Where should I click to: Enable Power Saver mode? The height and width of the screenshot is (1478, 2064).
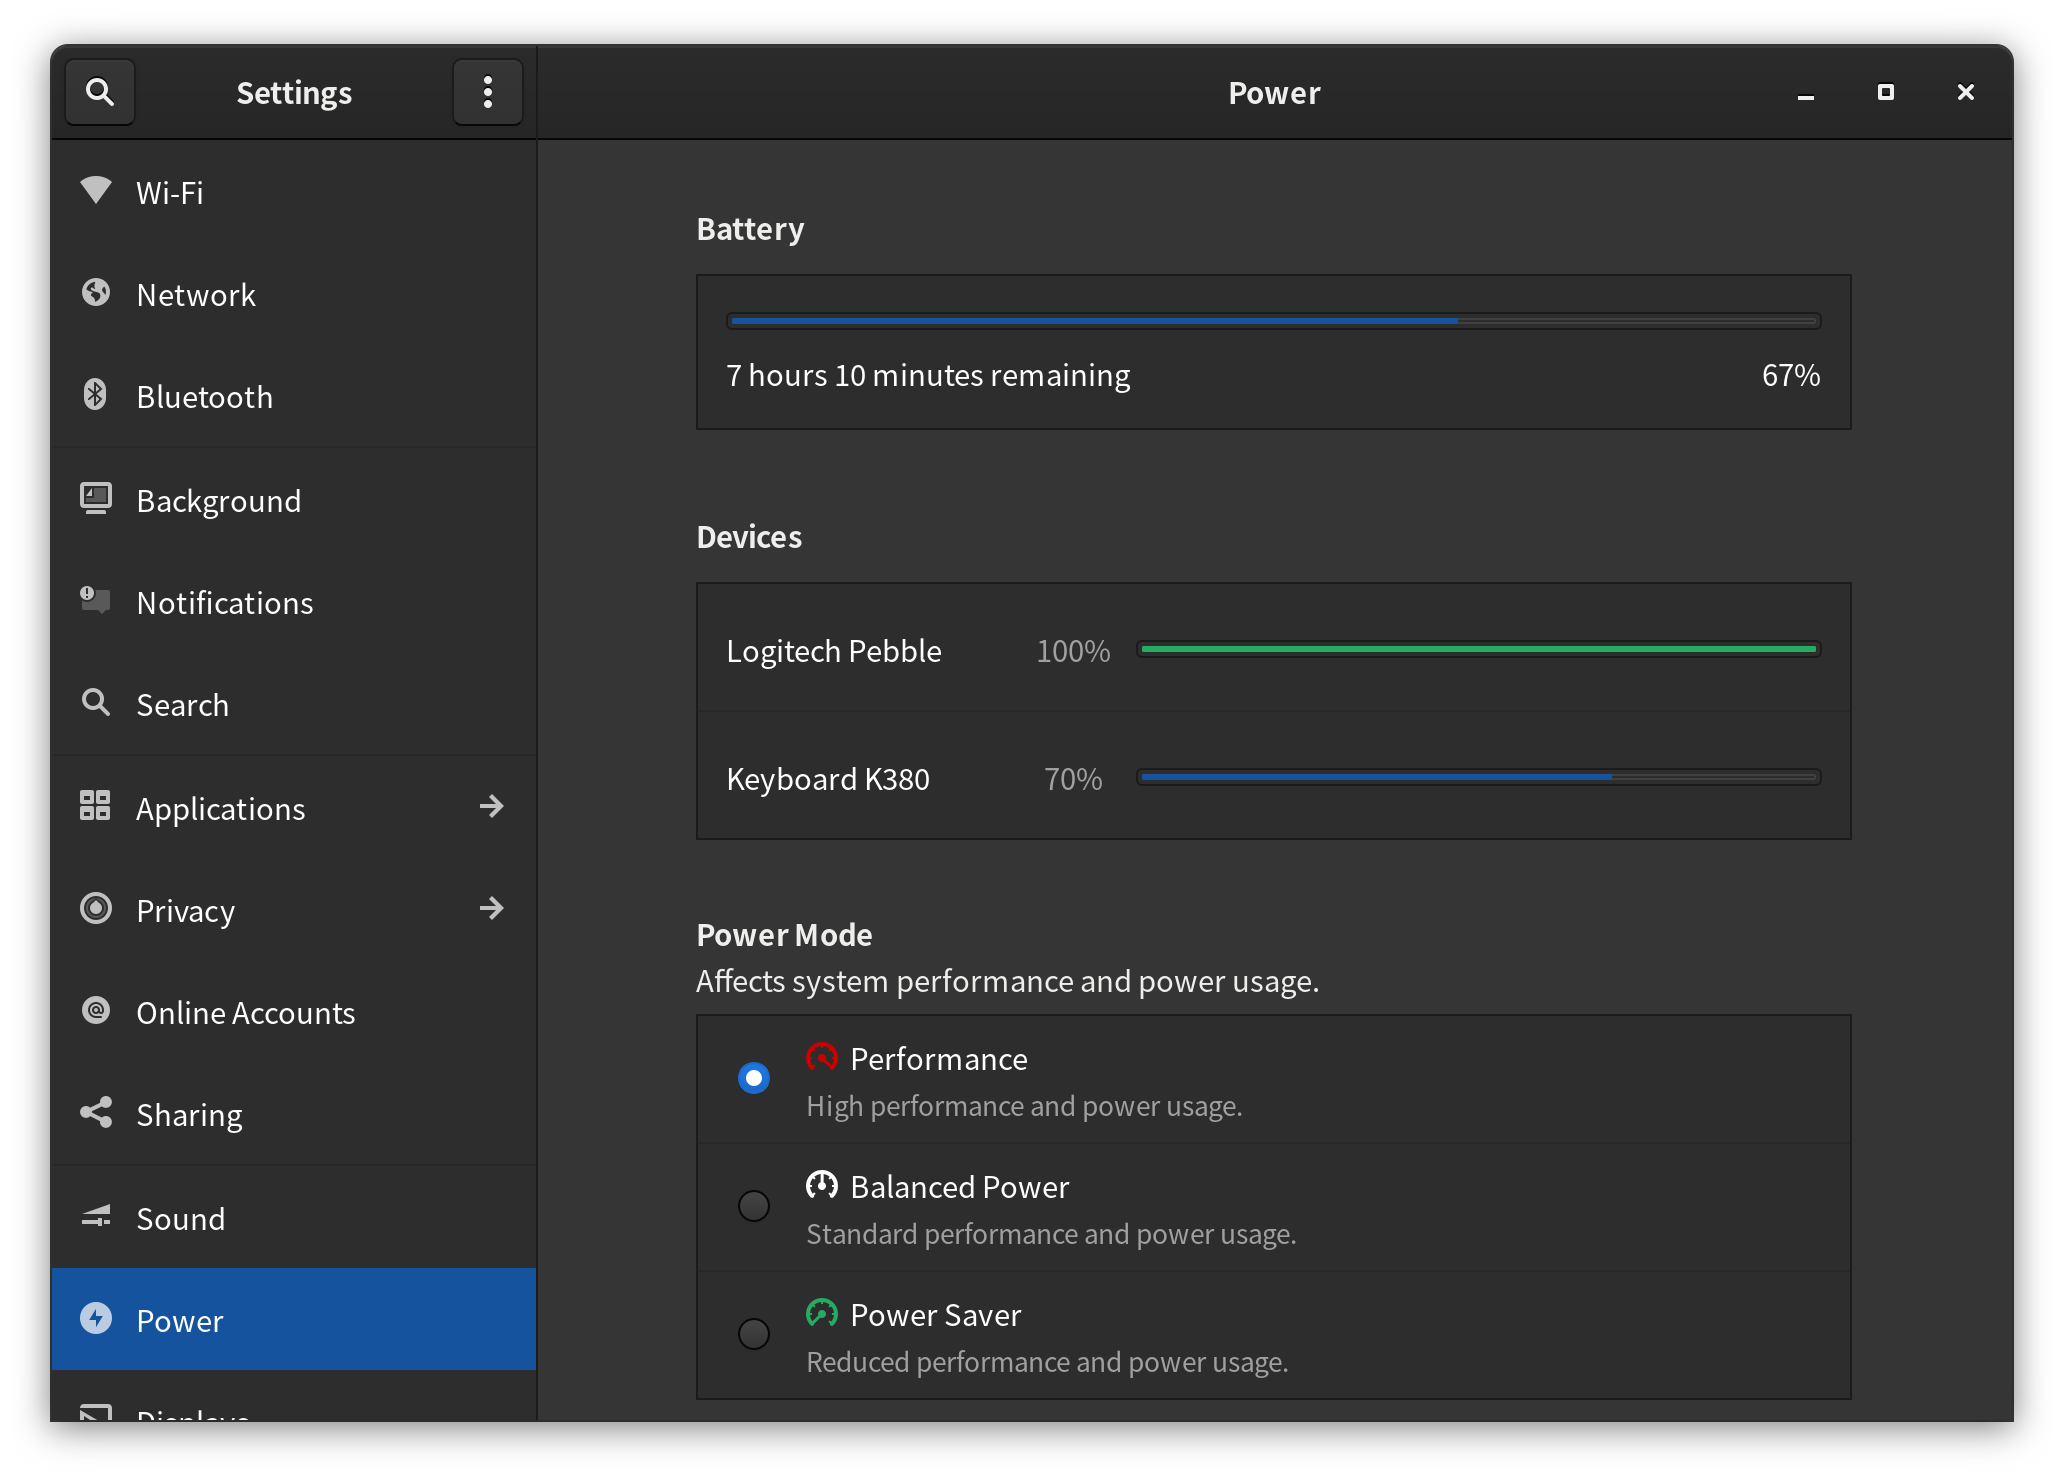[x=753, y=1334]
